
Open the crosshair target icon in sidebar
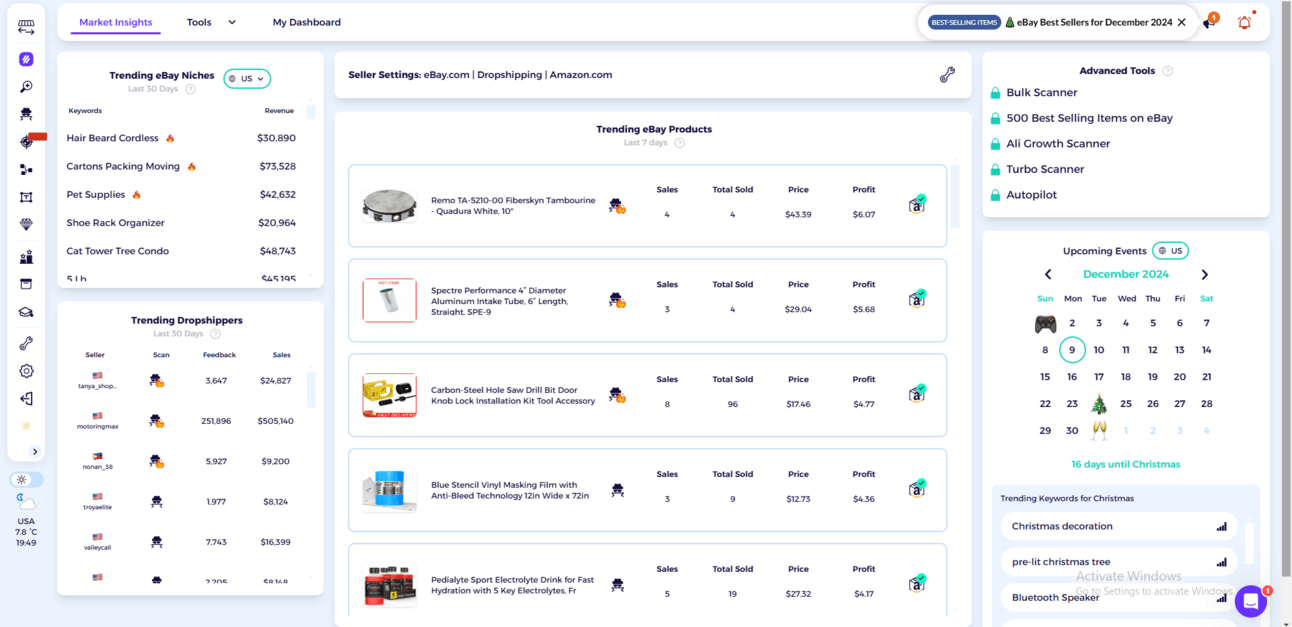pyautogui.click(x=26, y=142)
